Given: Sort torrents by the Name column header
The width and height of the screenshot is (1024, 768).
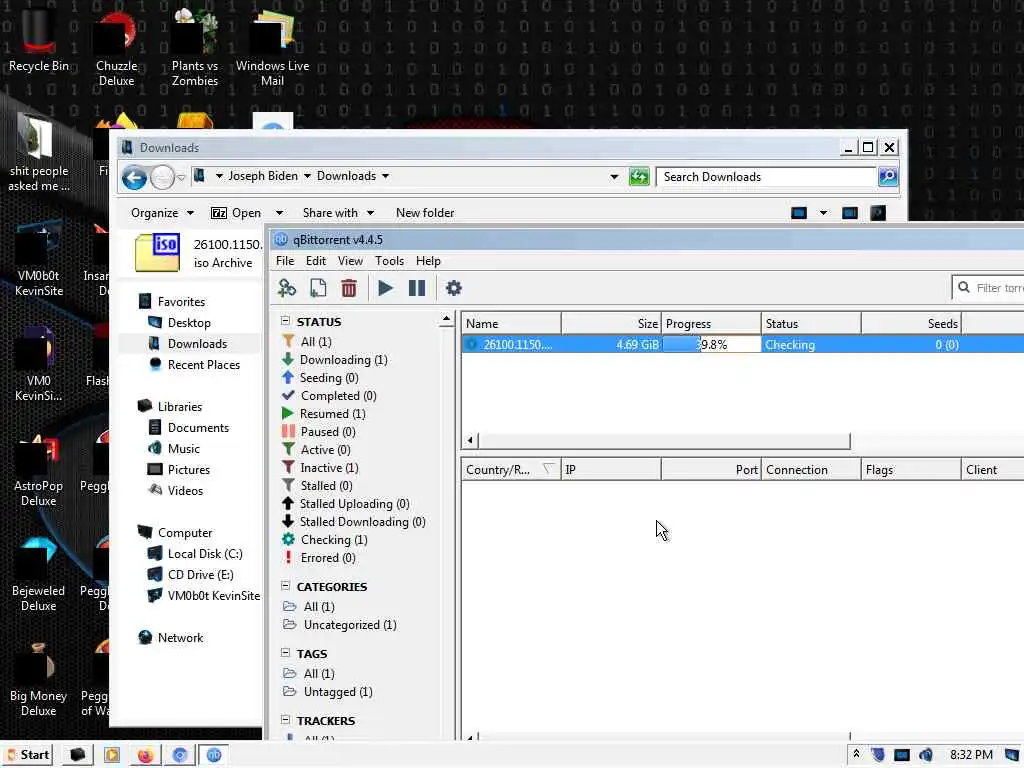Looking at the screenshot, I should tap(511, 323).
